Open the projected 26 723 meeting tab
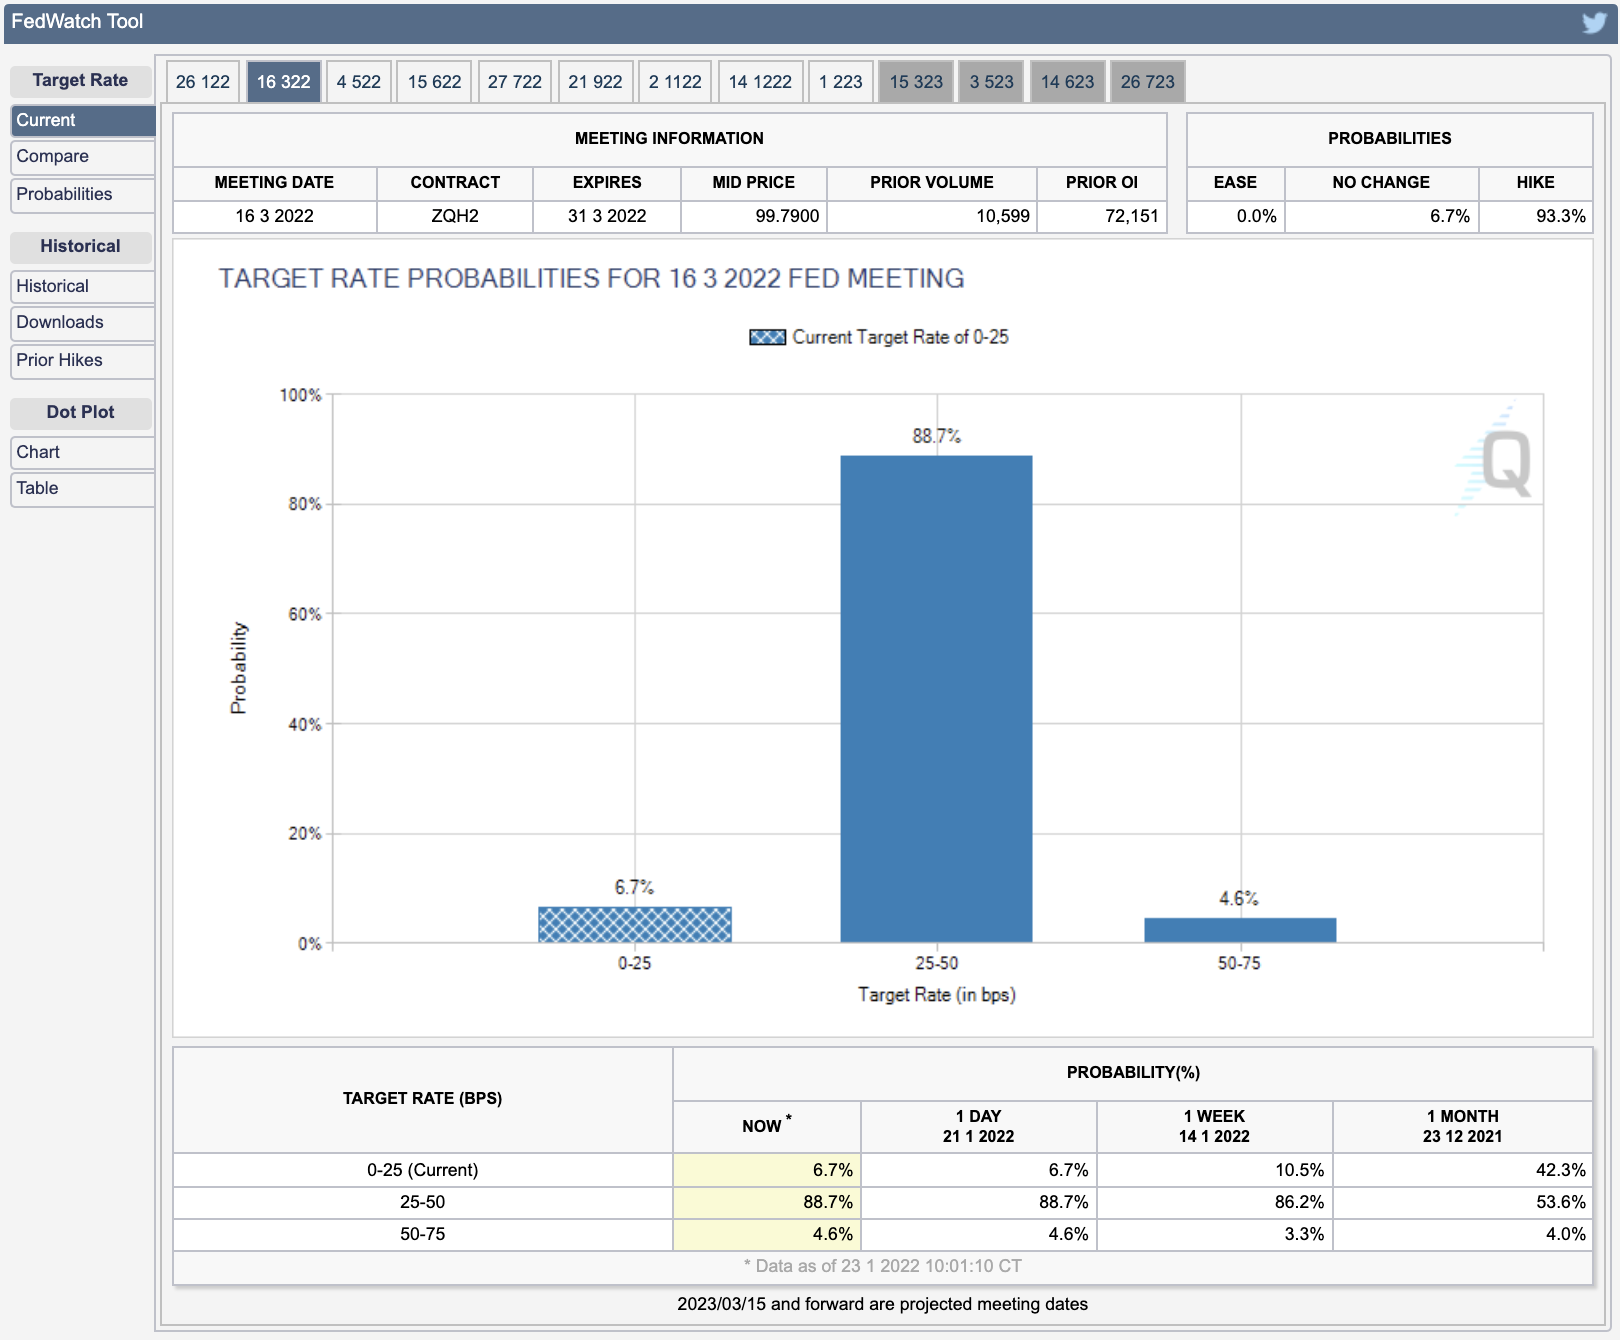The height and width of the screenshot is (1340, 1620). (x=1148, y=82)
